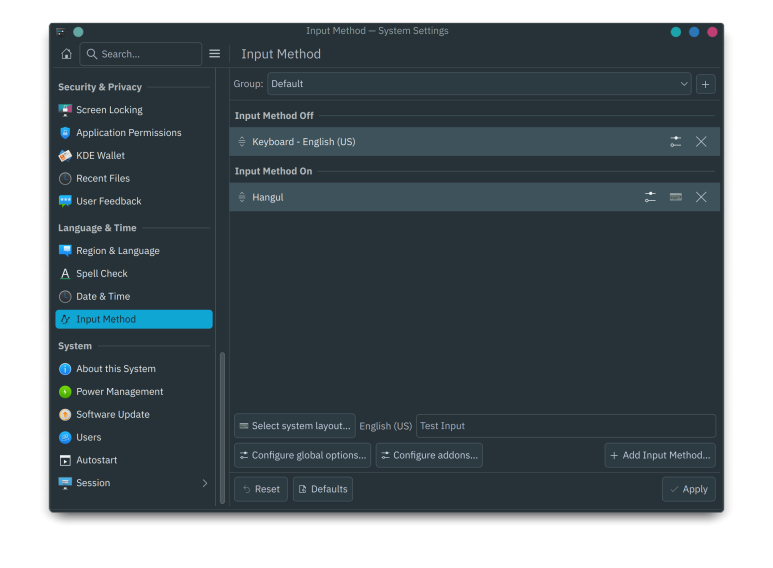Viewport: 773px width, 568px height.
Task: Click Add Input Method button
Action: point(660,455)
